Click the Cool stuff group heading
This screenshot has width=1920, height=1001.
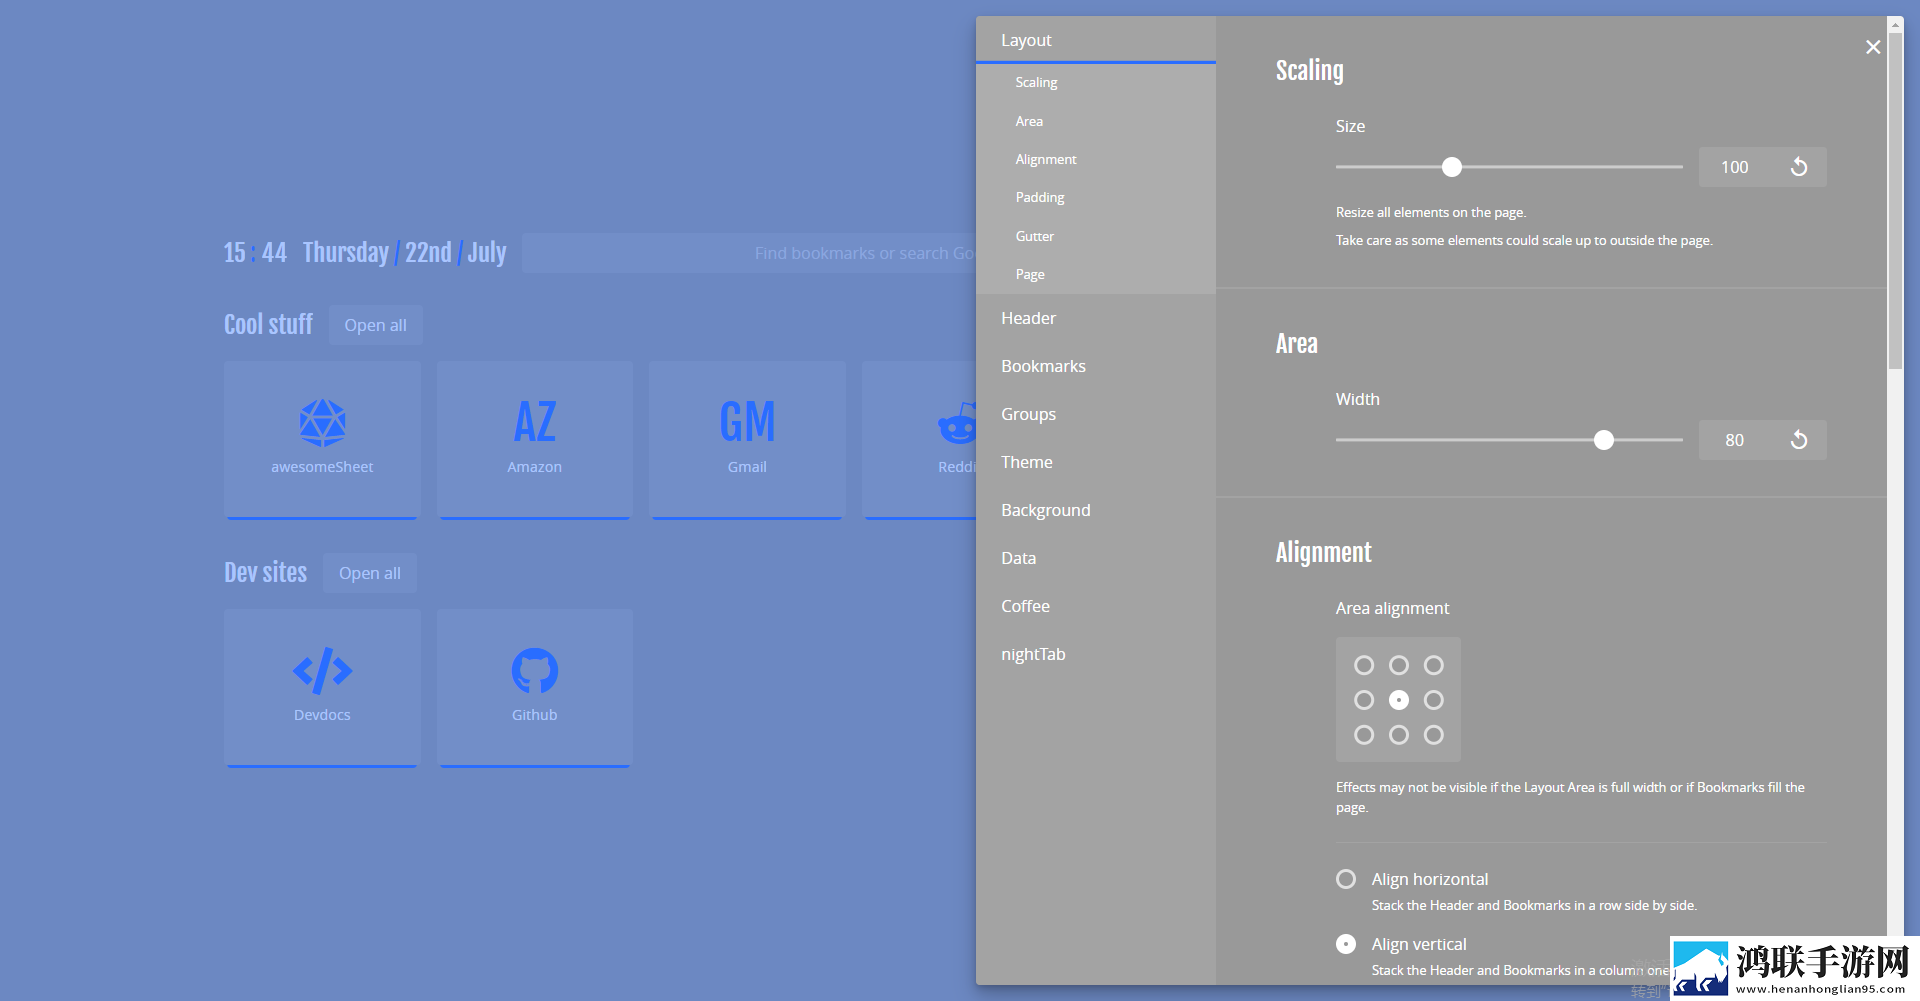coord(268,325)
